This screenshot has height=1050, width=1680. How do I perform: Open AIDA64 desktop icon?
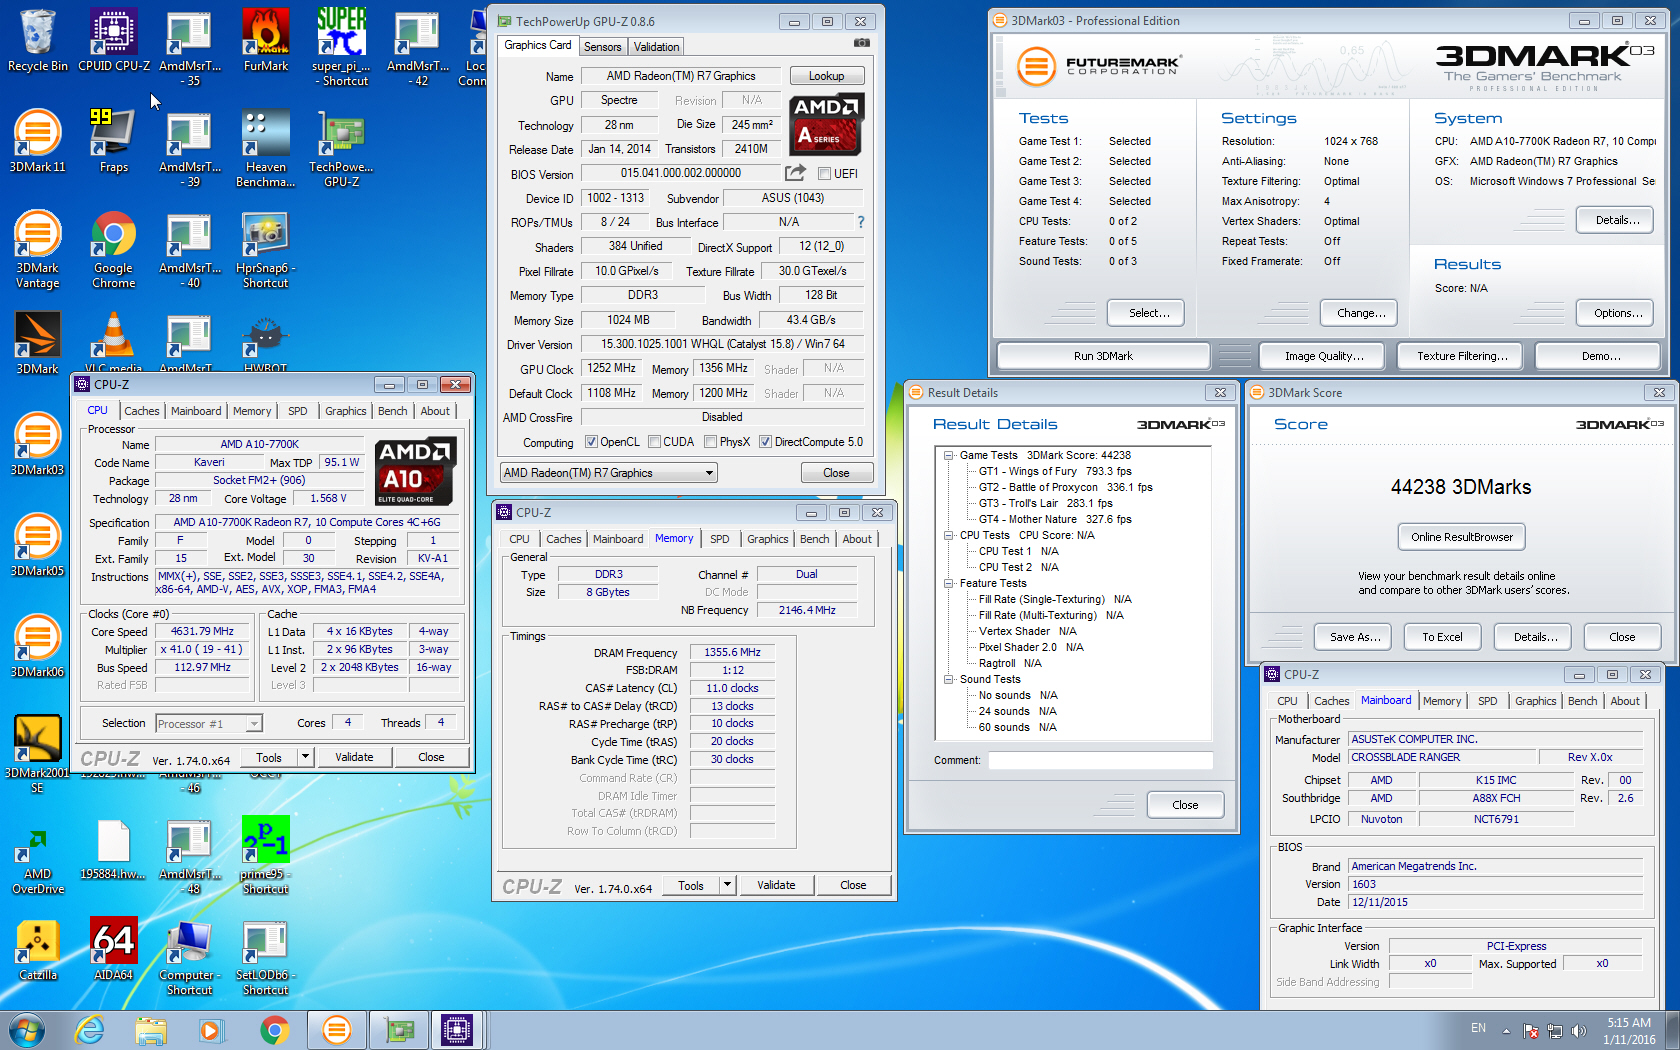coord(113,950)
